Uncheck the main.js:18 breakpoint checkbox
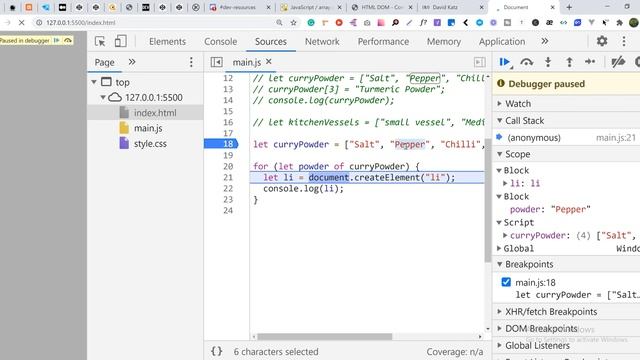This screenshot has height=360, width=640. point(506,282)
